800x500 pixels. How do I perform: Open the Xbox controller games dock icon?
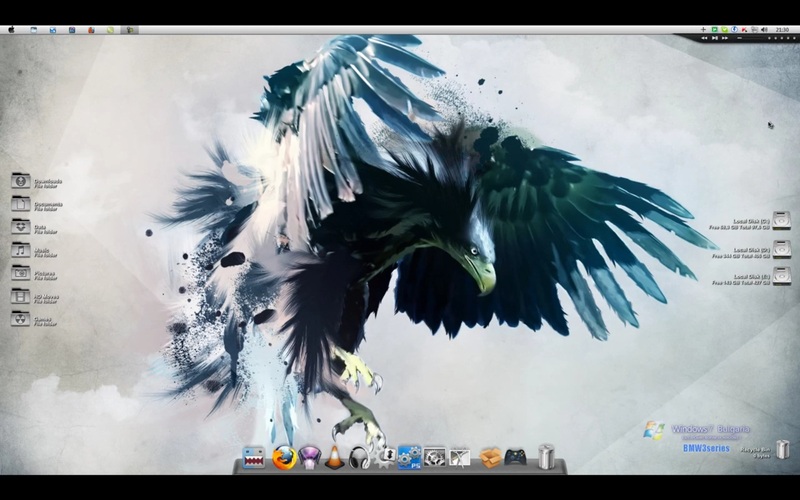515,457
